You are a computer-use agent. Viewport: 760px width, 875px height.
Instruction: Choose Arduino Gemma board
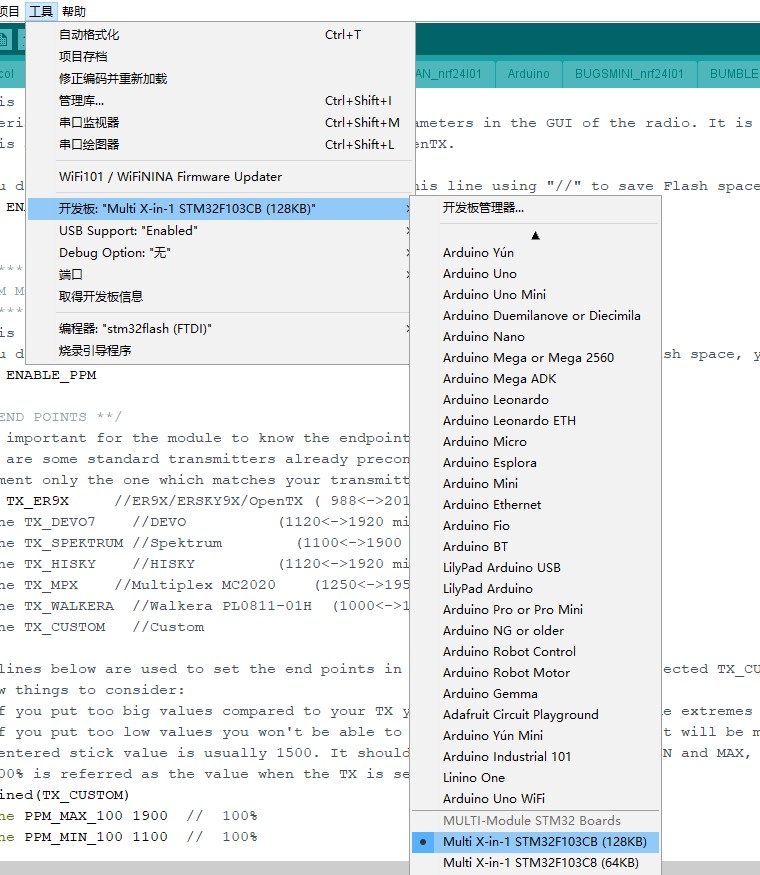click(x=536, y=694)
